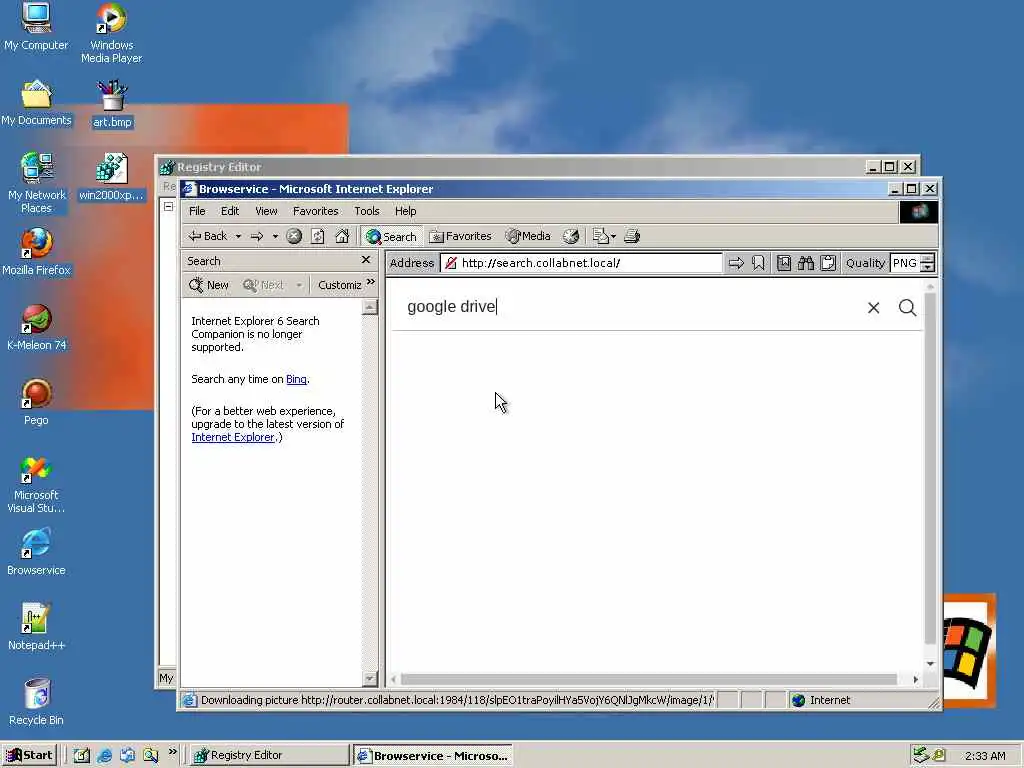Select the Windows Media Player desktop icon

pyautogui.click(x=111, y=33)
